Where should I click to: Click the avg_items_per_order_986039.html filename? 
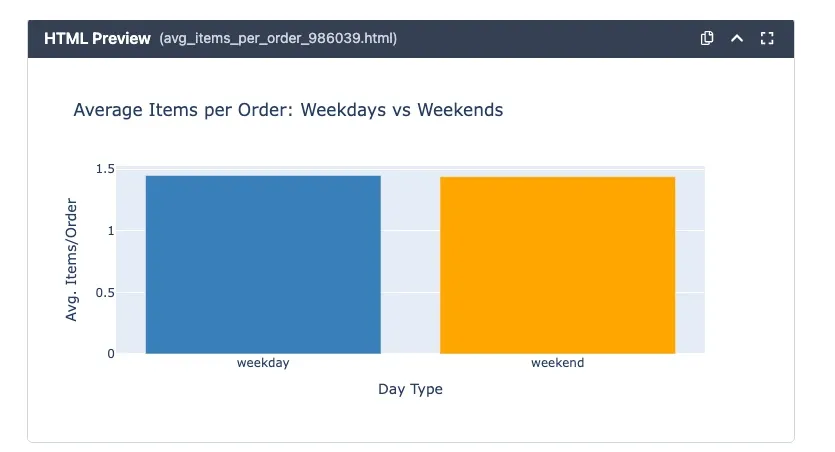[278, 38]
